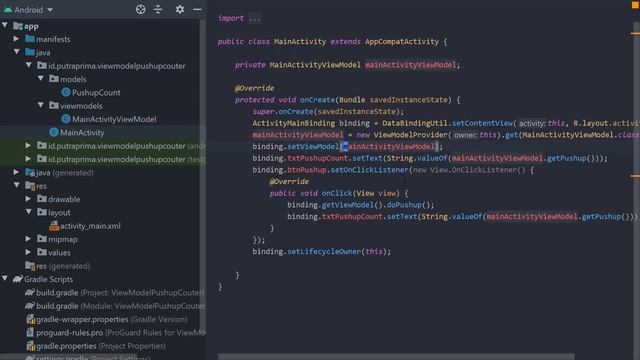640x360 pixels.
Task: Click the collapse all icon in project panel
Action: pyautogui.click(x=158, y=9)
